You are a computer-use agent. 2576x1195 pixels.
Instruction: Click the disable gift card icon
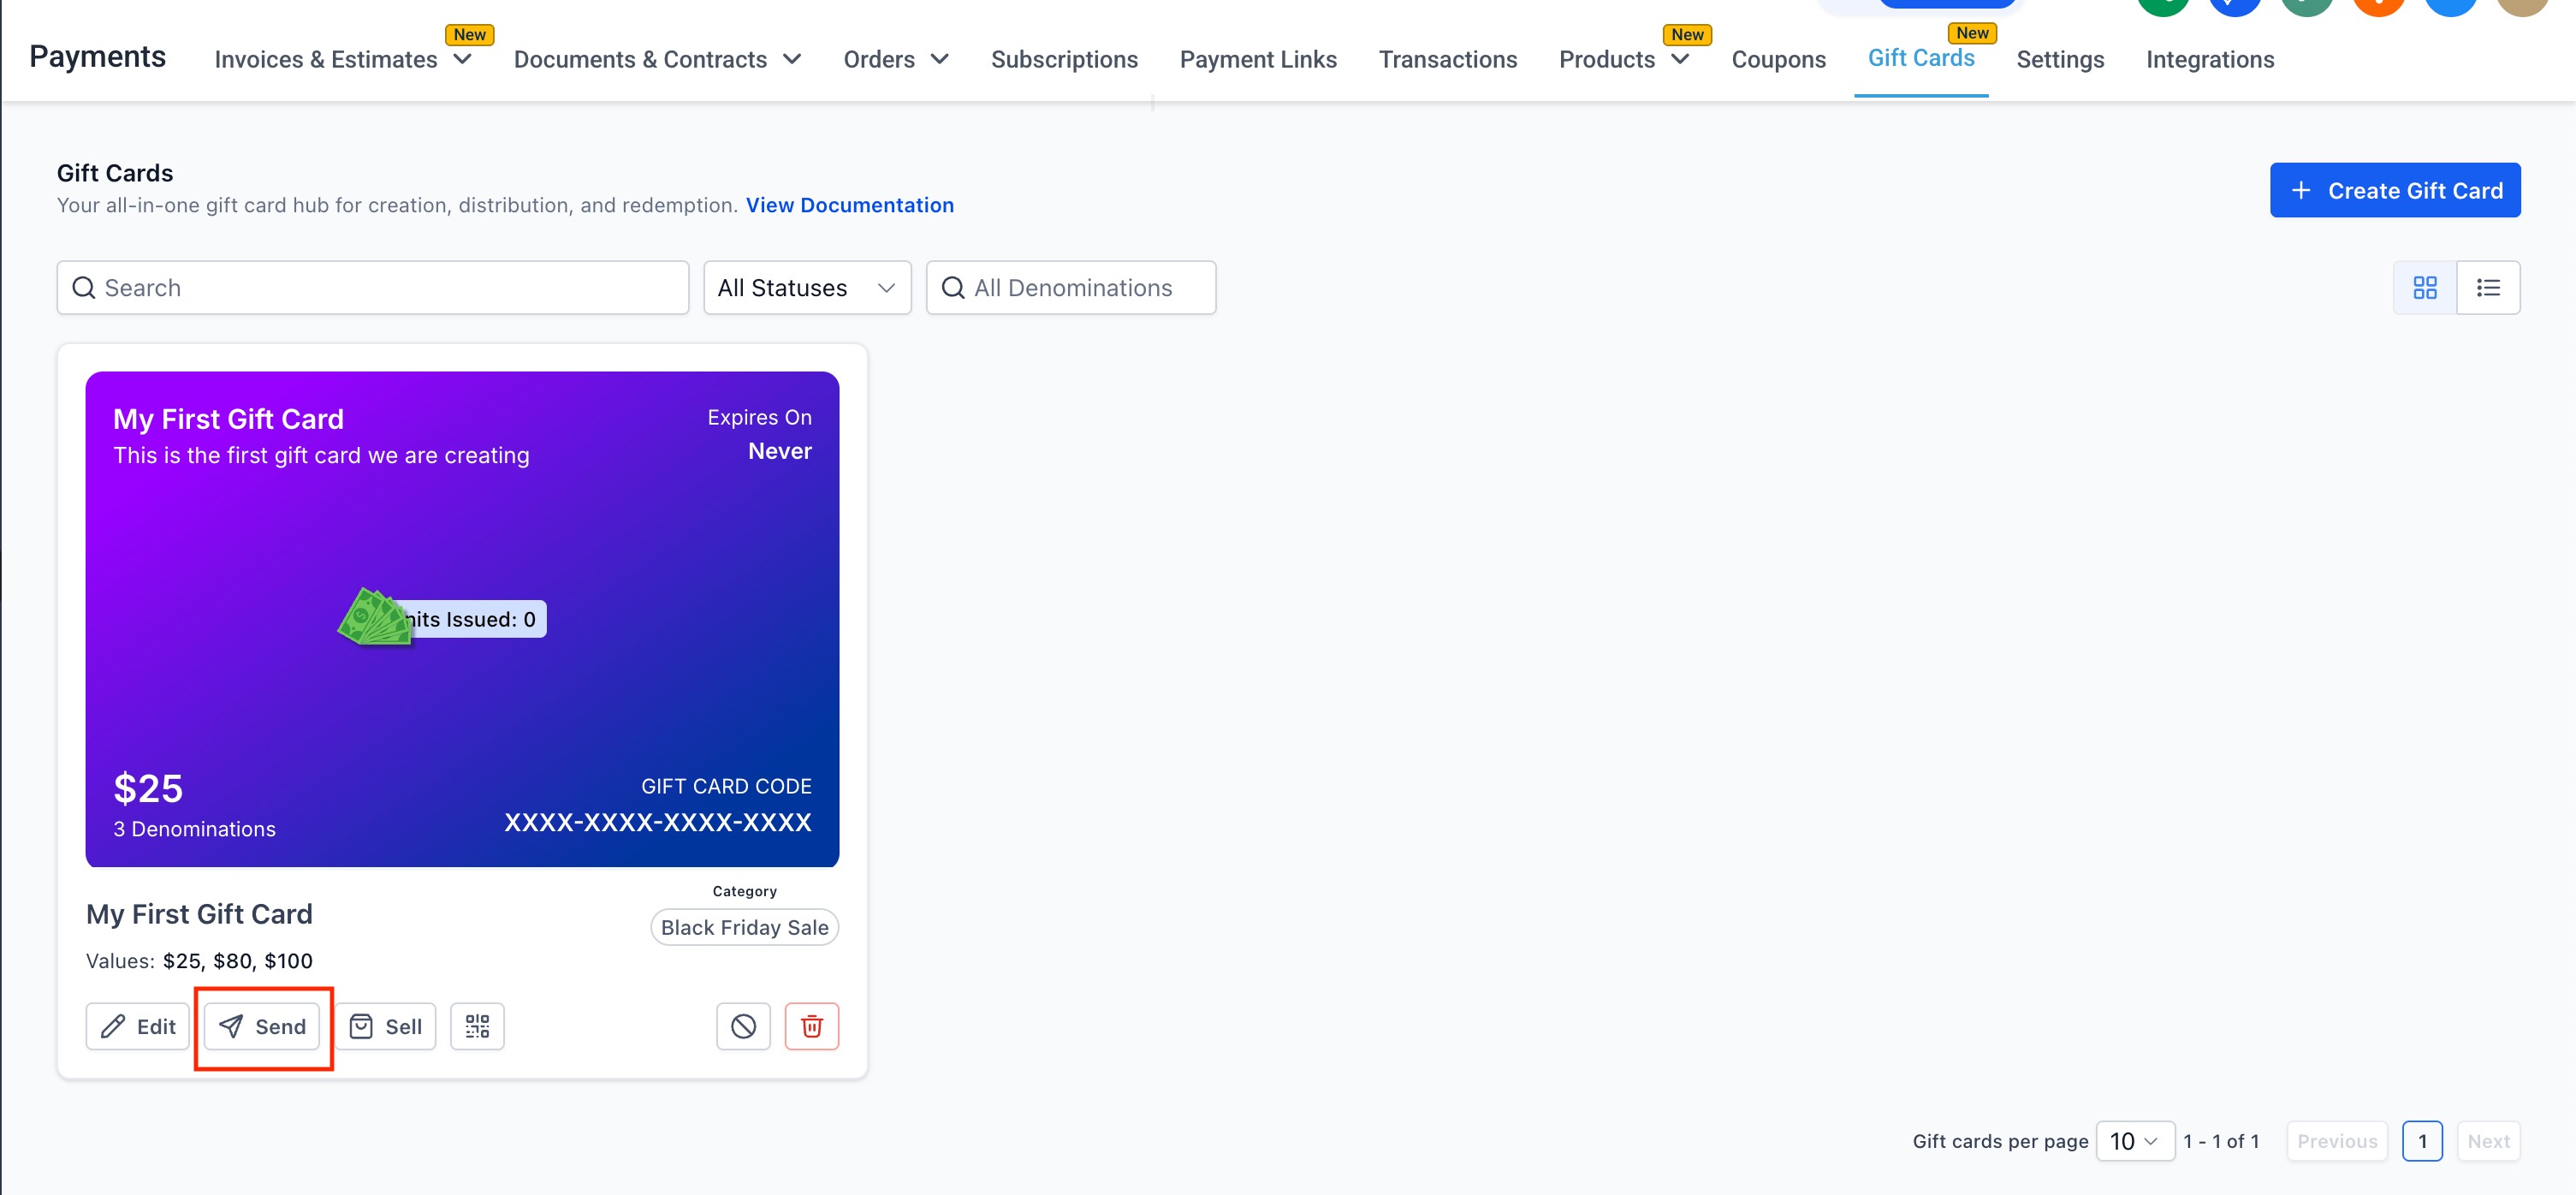click(743, 1026)
